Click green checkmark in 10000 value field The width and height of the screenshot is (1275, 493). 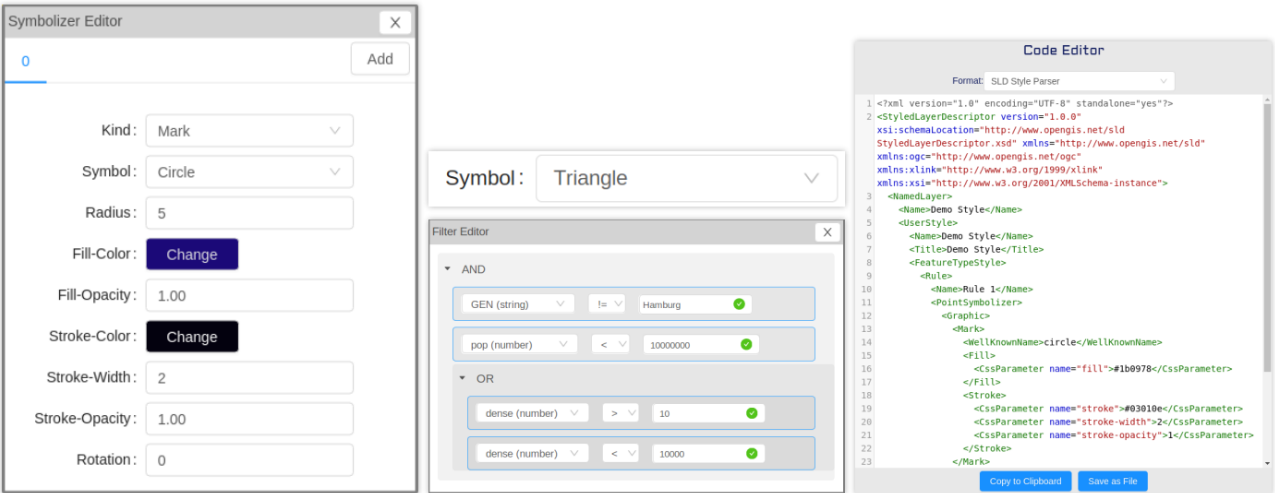pos(751,453)
